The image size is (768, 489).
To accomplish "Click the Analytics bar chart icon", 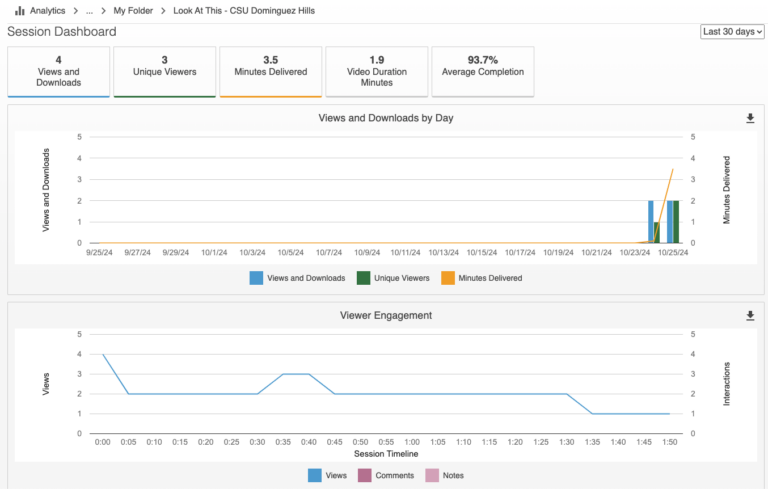I will point(19,10).
